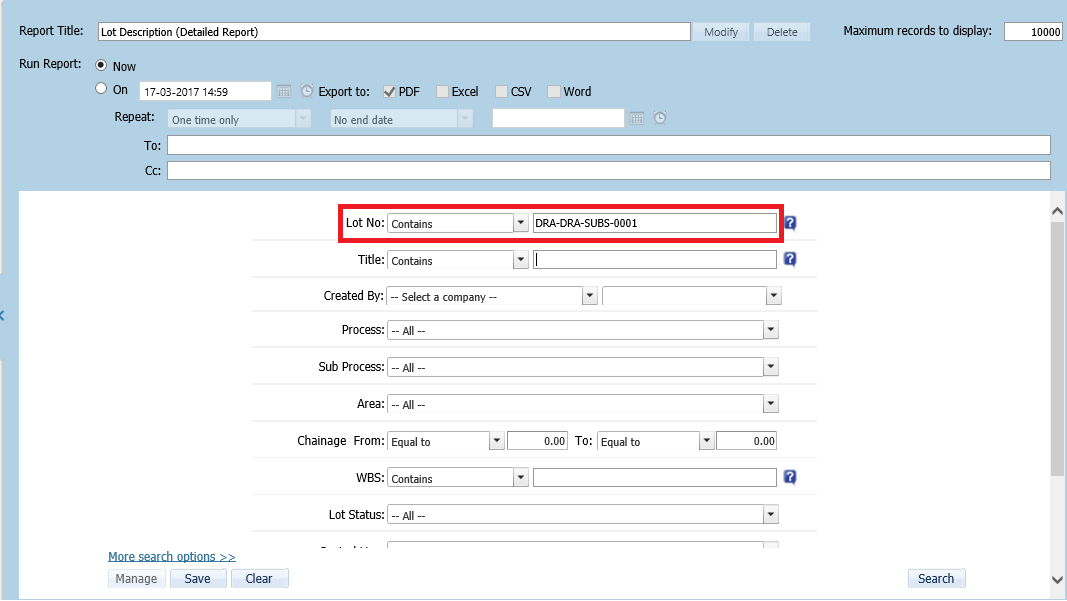The height and width of the screenshot is (601, 1067).
Task: Open help icon for Title field
Action: (x=790, y=259)
